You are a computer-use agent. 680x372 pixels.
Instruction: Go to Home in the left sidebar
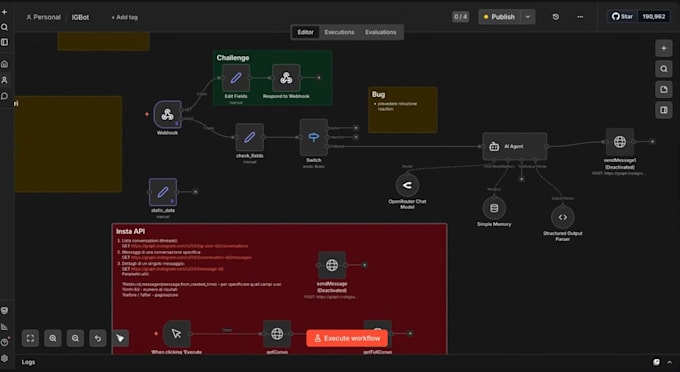[4, 64]
